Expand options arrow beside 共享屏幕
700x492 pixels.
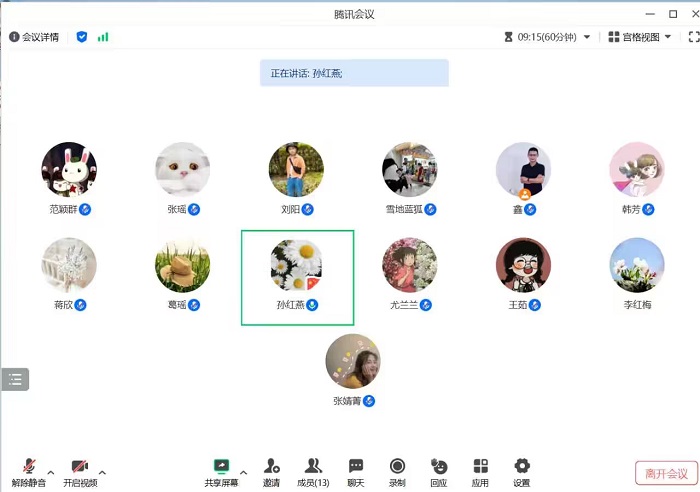(243, 472)
